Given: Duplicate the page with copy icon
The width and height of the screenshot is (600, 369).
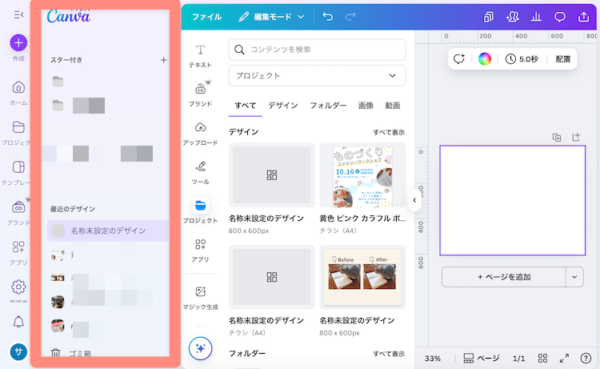Looking at the screenshot, I should (x=557, y=137).
